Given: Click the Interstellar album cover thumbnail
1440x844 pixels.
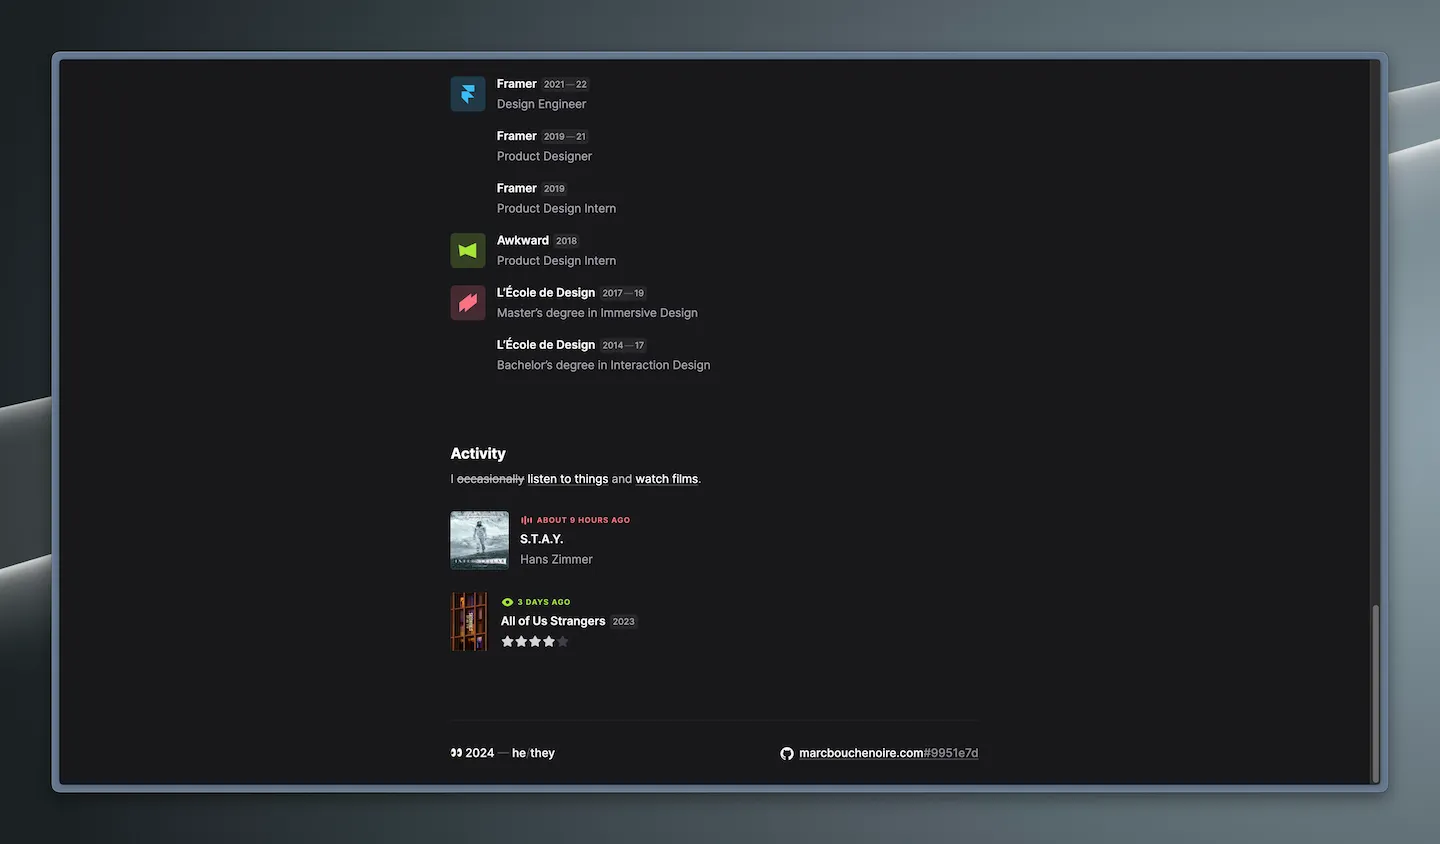Looking at the screenshot, I should pyautogui.click(x=479, y=540).
